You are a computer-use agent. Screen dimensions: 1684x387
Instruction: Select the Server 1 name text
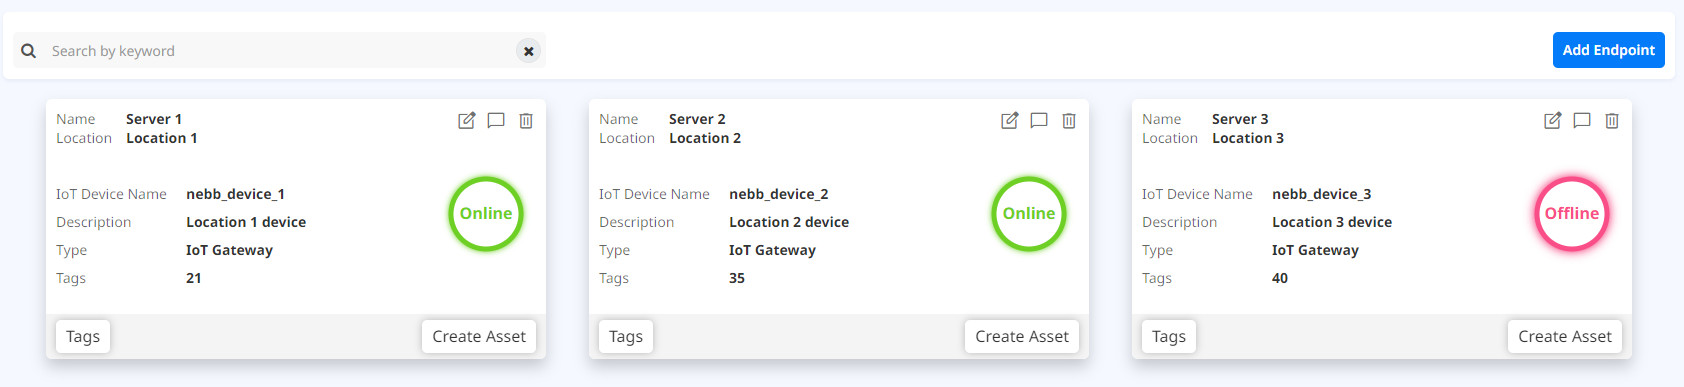[154, 119]
